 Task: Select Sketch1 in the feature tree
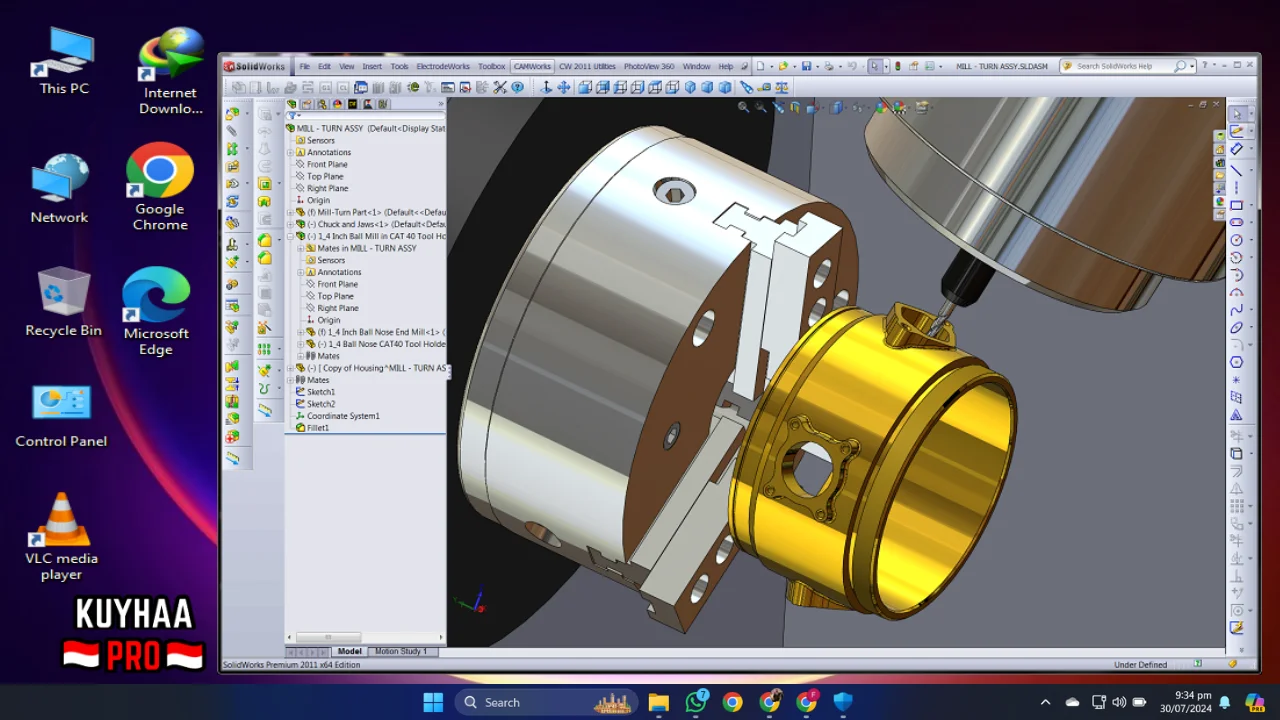(321, 392)
